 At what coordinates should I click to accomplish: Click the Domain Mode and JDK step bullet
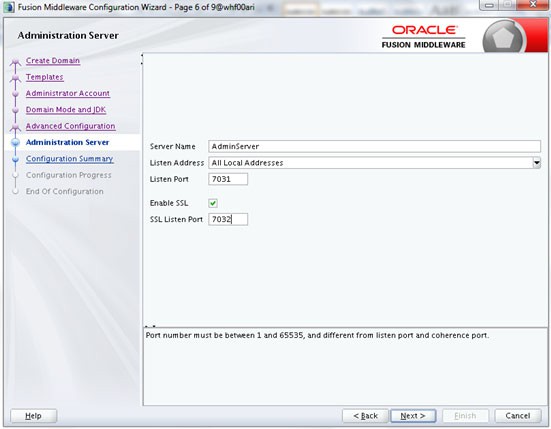click(x=15, y=110)
